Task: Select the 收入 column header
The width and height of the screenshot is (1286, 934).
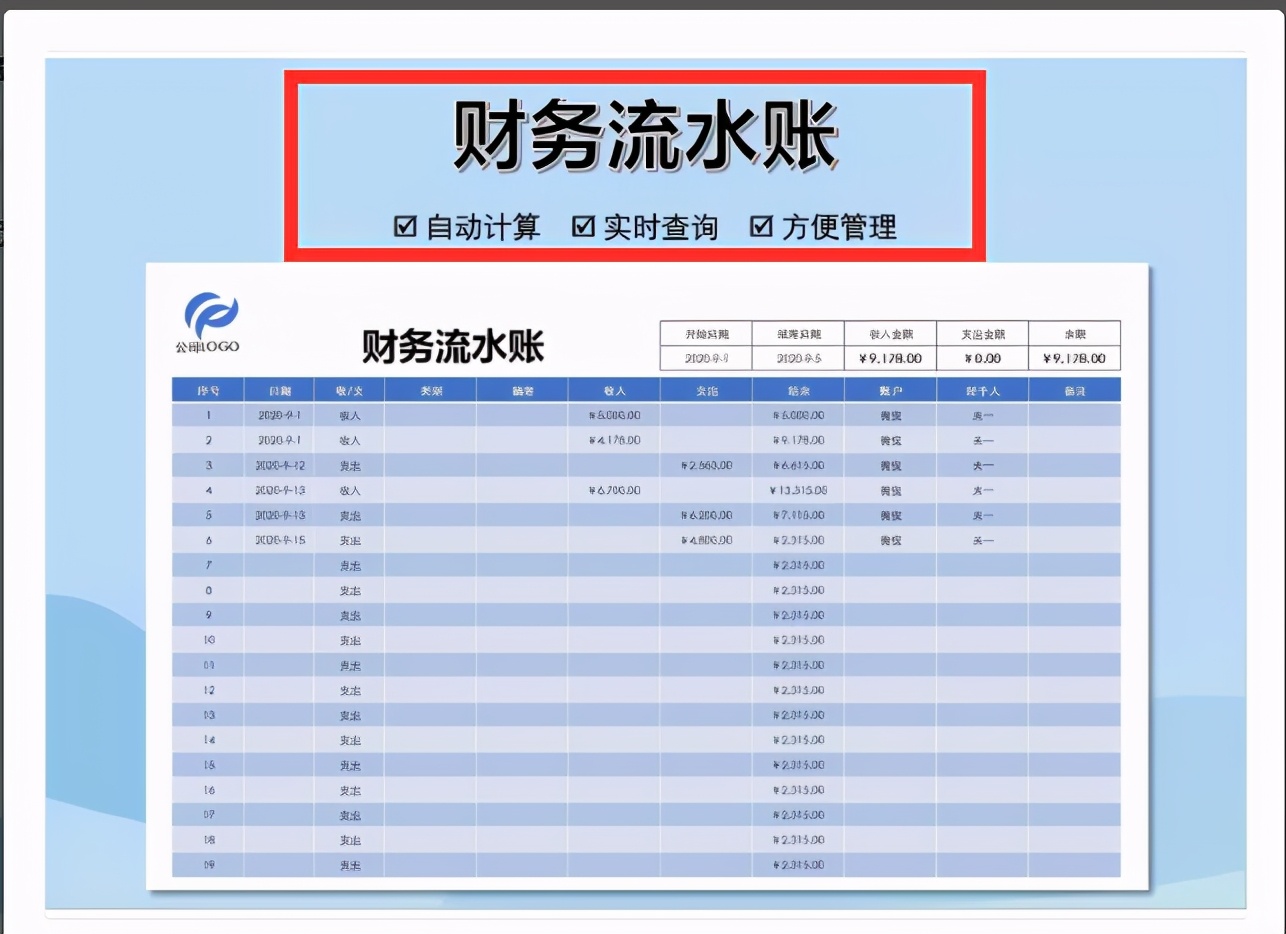Action: (616, 389)
